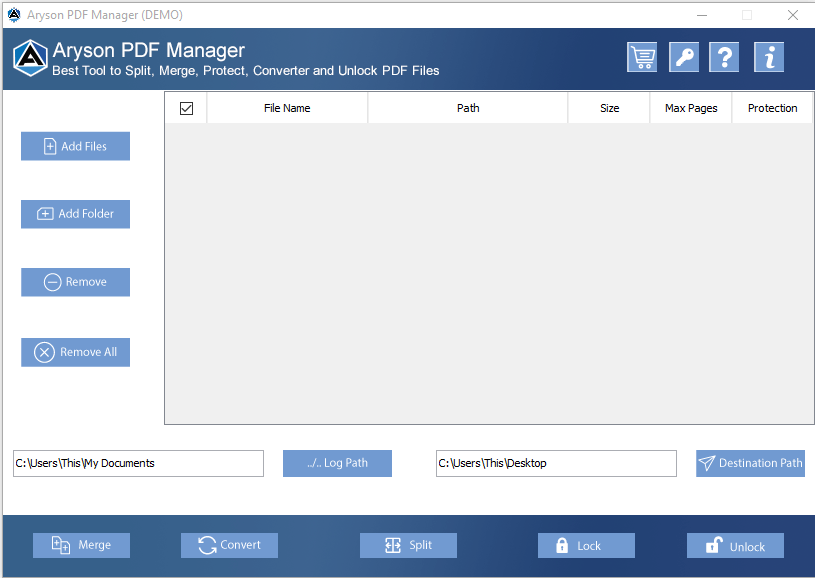Click the Add Files button
The image size is (815, 578).
[x=75, y=146]
